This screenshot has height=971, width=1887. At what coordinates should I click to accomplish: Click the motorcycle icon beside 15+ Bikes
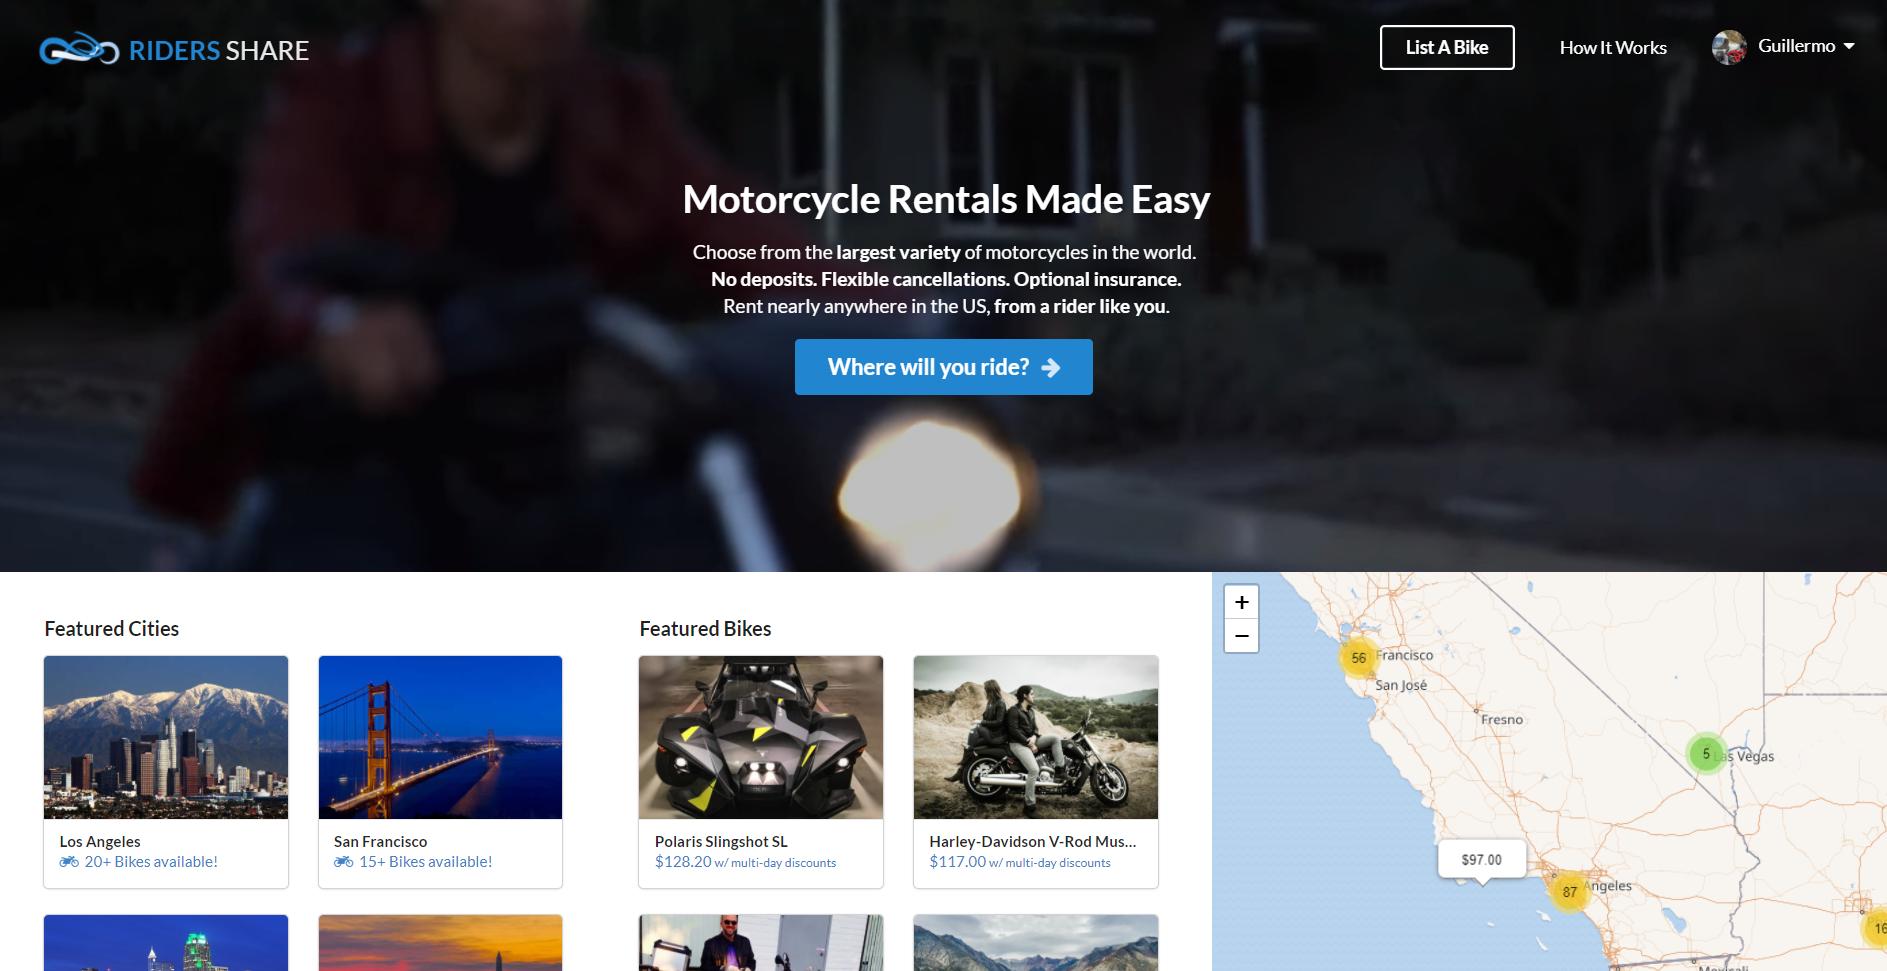344,862
